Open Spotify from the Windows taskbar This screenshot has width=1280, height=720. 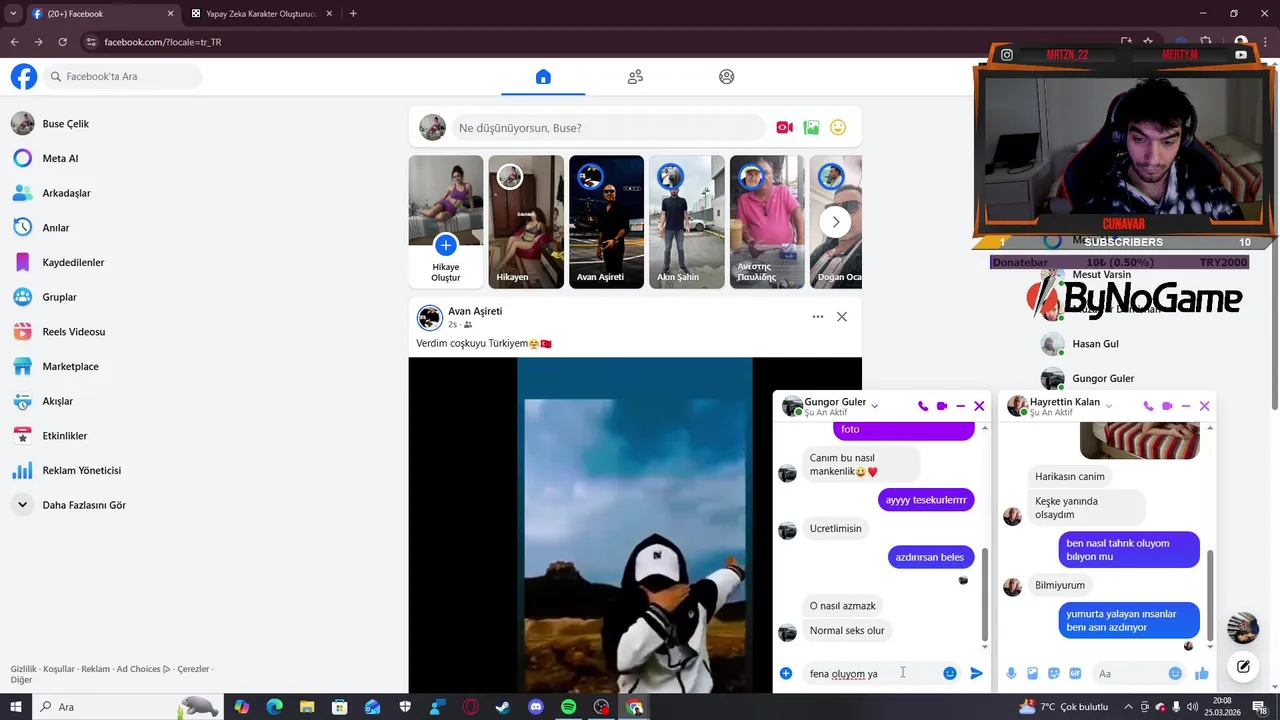pos(569,707)
